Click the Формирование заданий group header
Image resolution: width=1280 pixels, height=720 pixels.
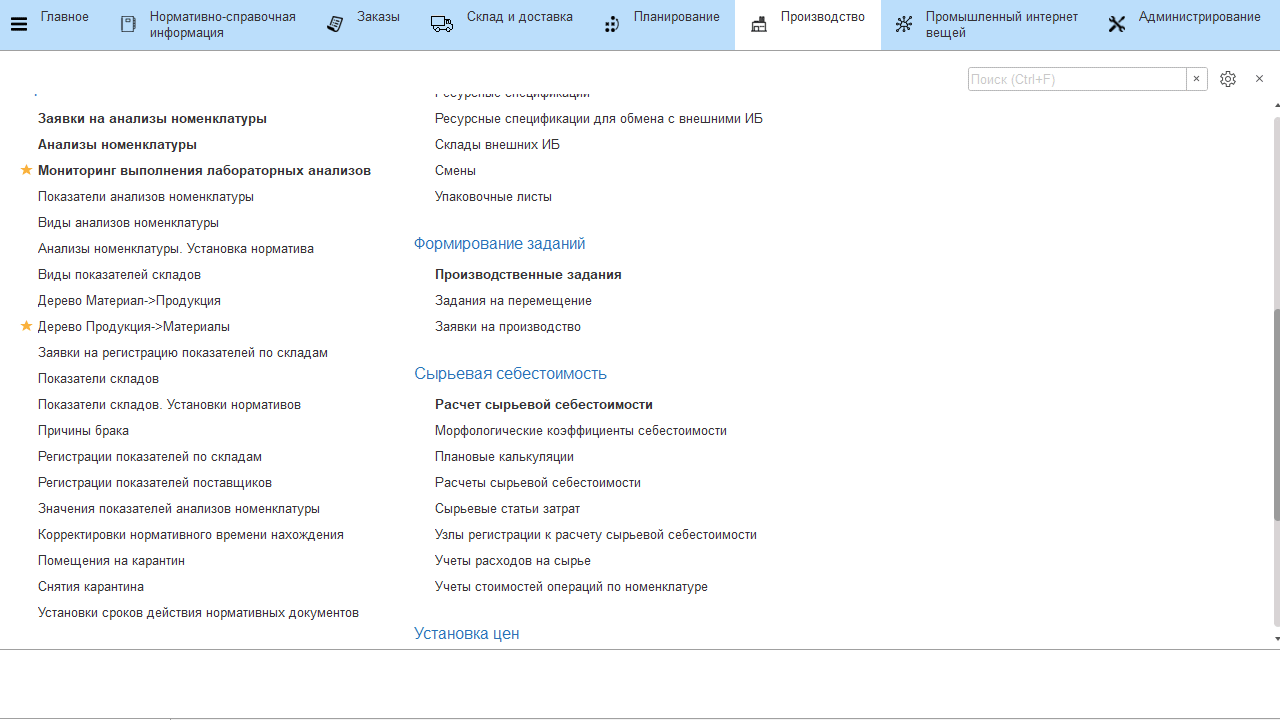click(x=499, y=244)
